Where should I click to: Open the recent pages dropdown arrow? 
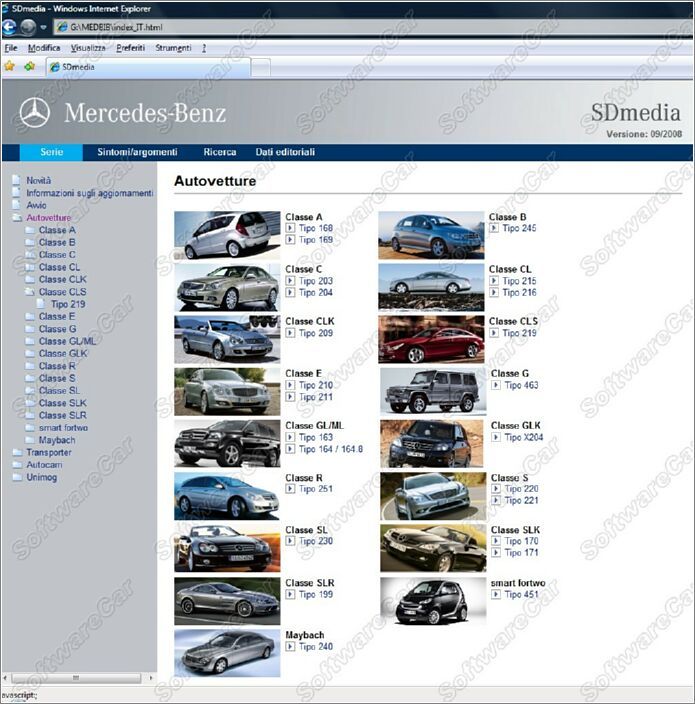point(43,27)
